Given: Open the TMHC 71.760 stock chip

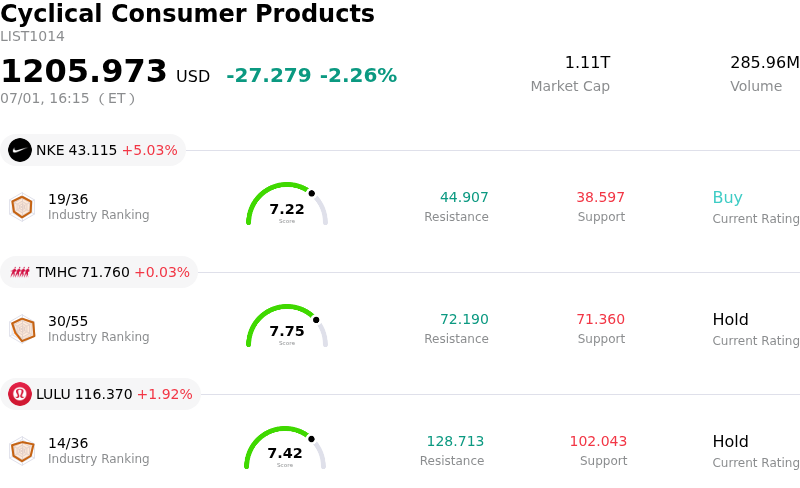Looking at the screenshot, I should coord(99,272).
